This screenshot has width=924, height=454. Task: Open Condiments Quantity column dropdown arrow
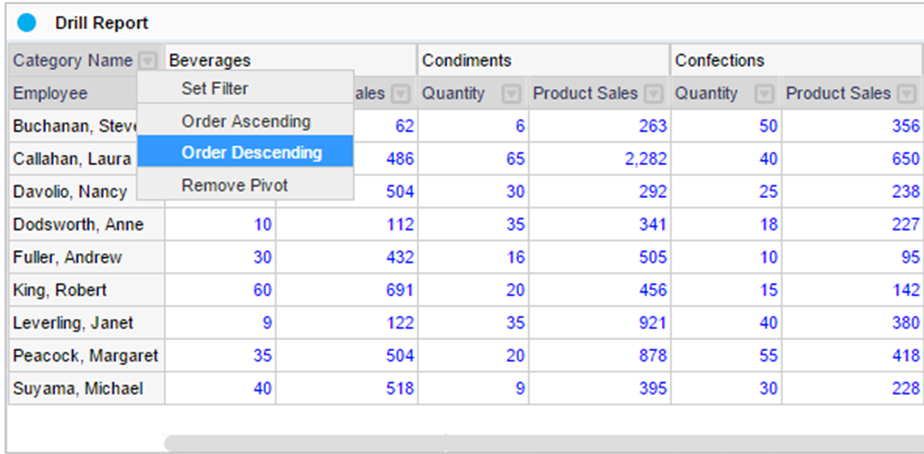tap(511, 94)
